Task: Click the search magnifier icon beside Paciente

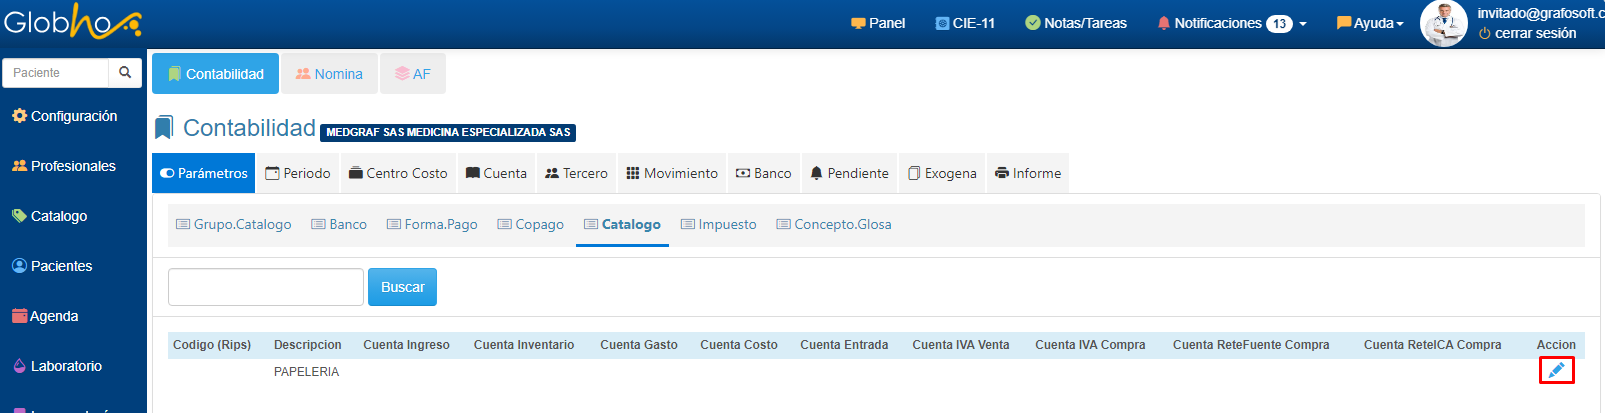Action: click(x=125, y=73)
